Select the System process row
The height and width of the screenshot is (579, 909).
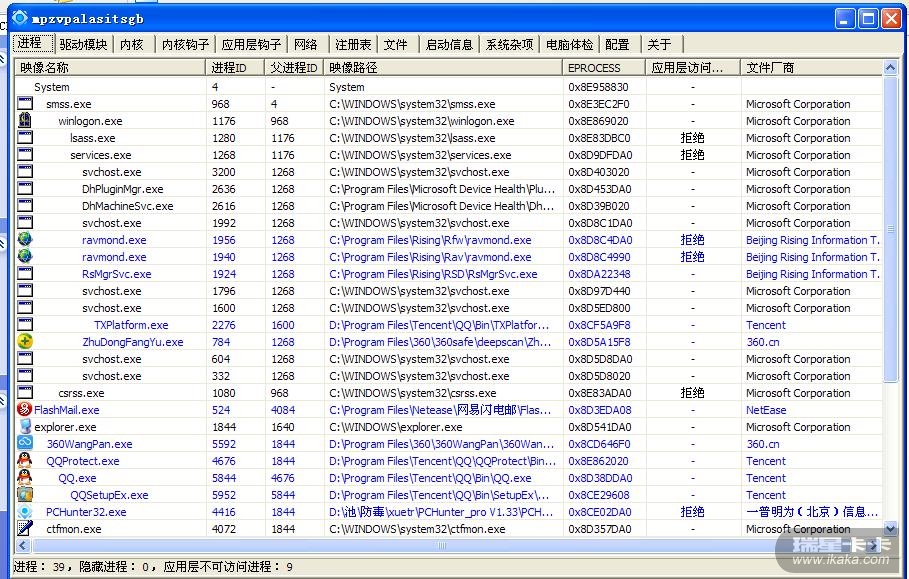(x=449, y=87)
